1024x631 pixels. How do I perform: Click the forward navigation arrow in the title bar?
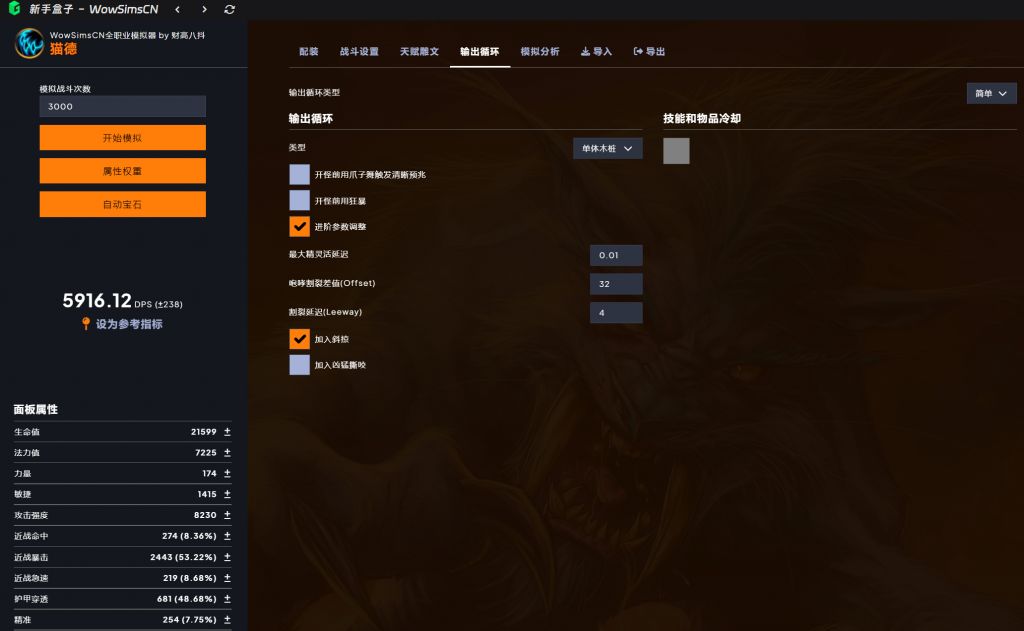(x=204, y=9)
